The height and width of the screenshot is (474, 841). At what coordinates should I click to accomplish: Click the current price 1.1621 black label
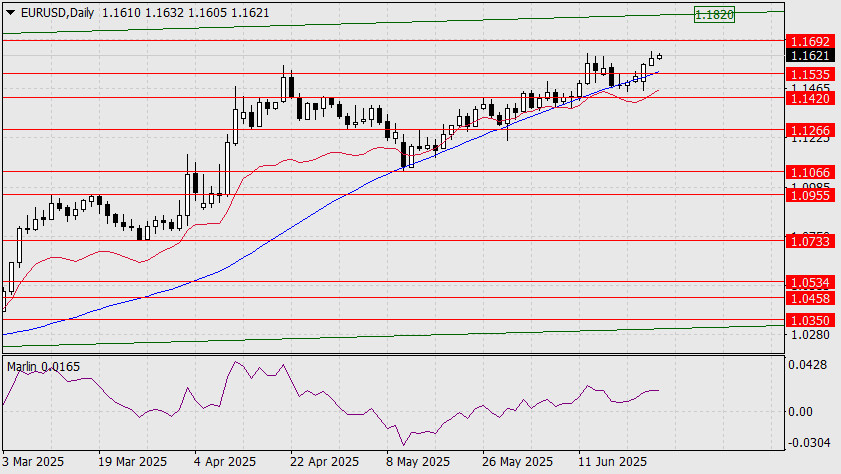point(810,55)
